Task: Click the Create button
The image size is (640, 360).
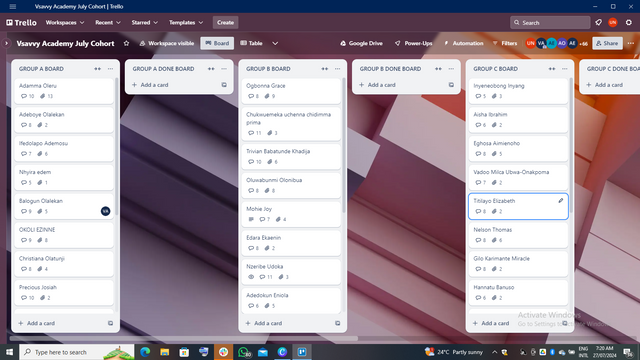Action: click(225, 22)
